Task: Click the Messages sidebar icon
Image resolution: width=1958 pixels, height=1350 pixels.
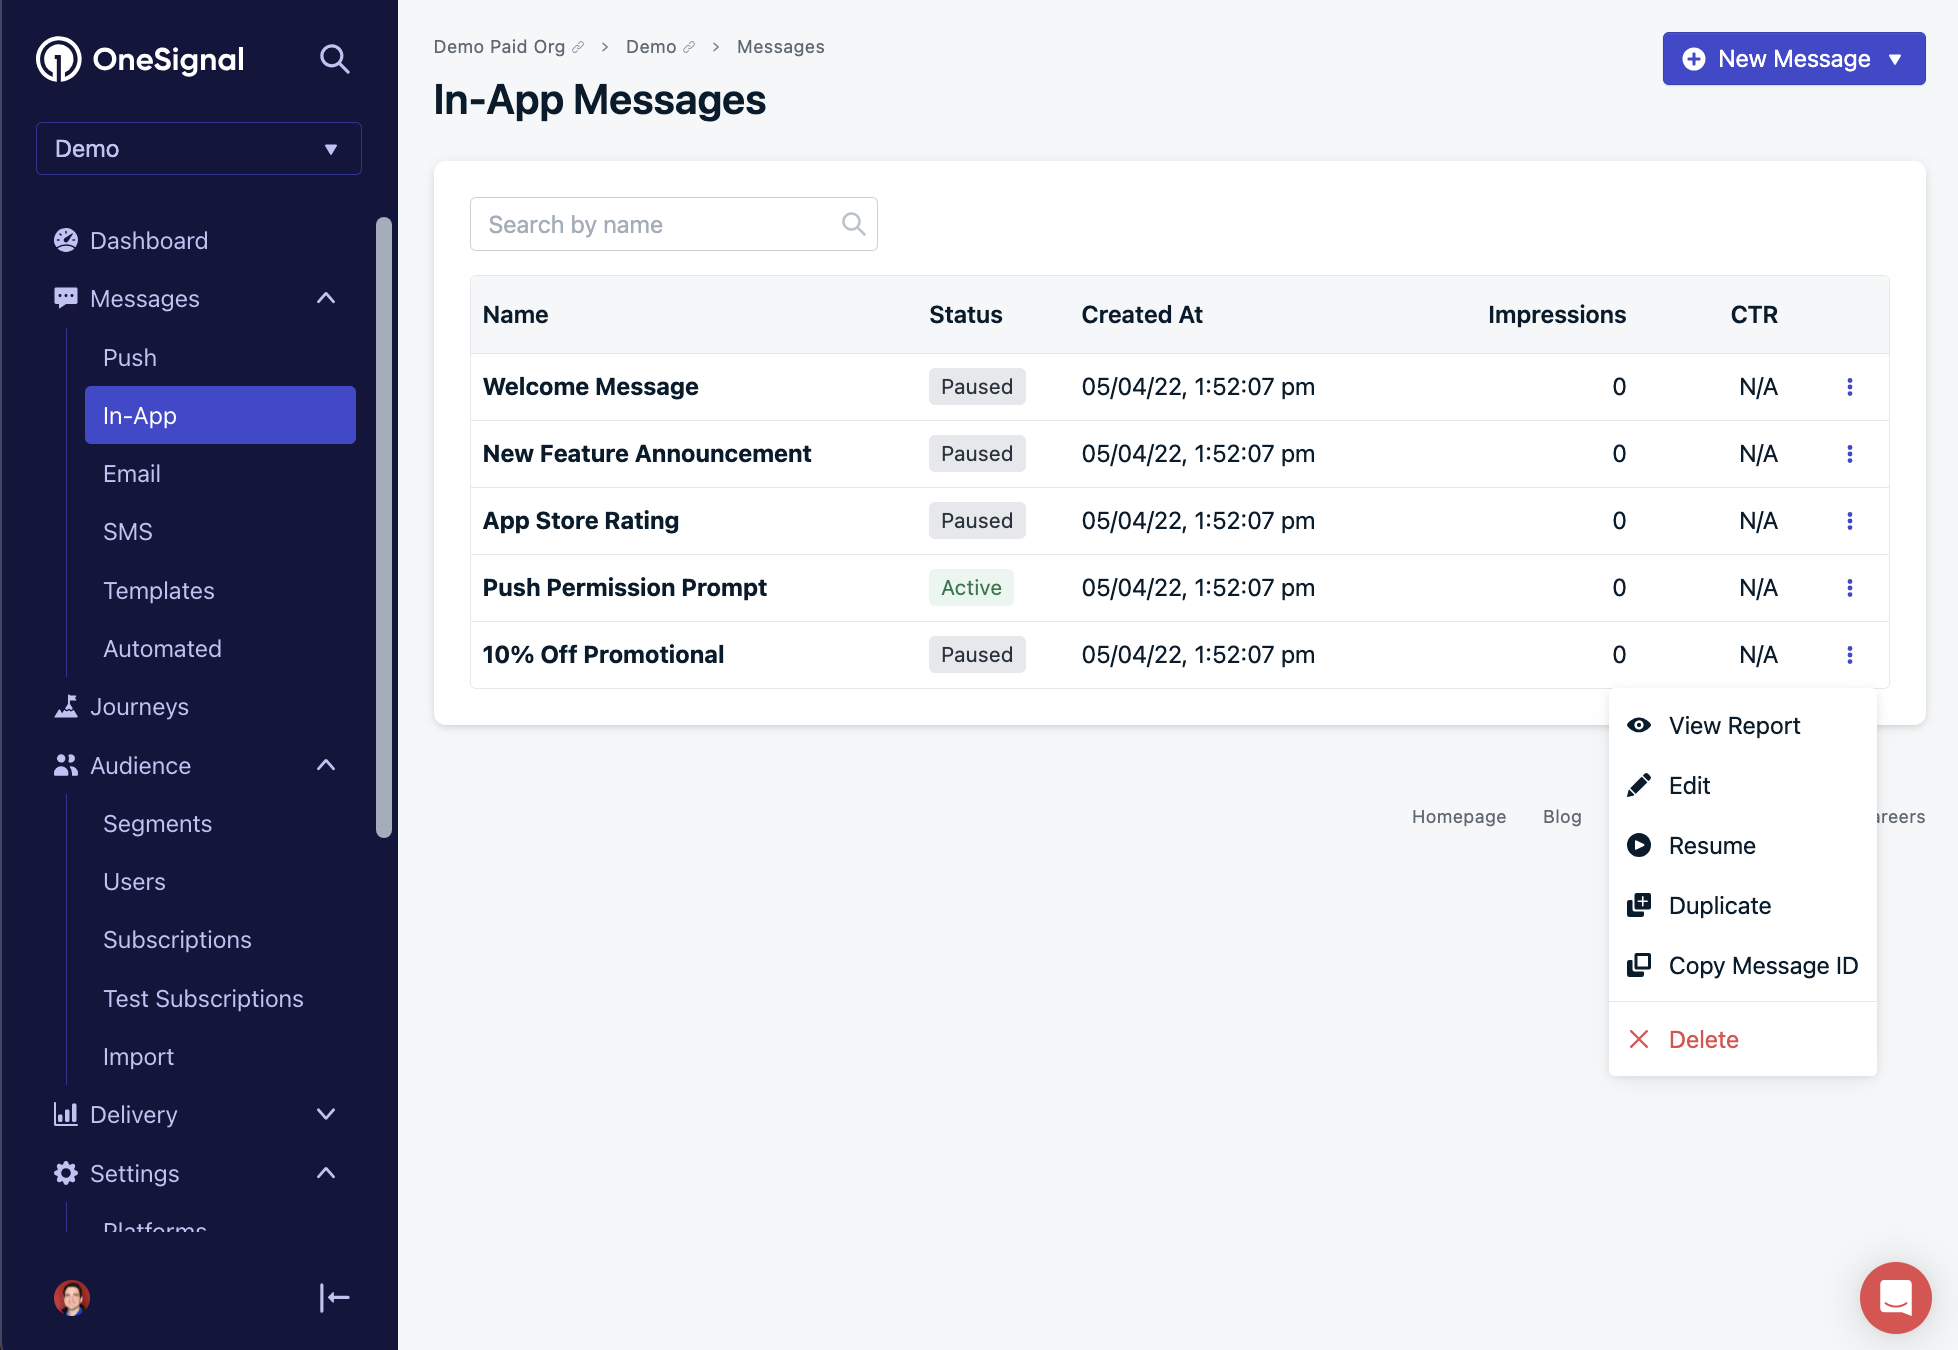Action: 67,299
